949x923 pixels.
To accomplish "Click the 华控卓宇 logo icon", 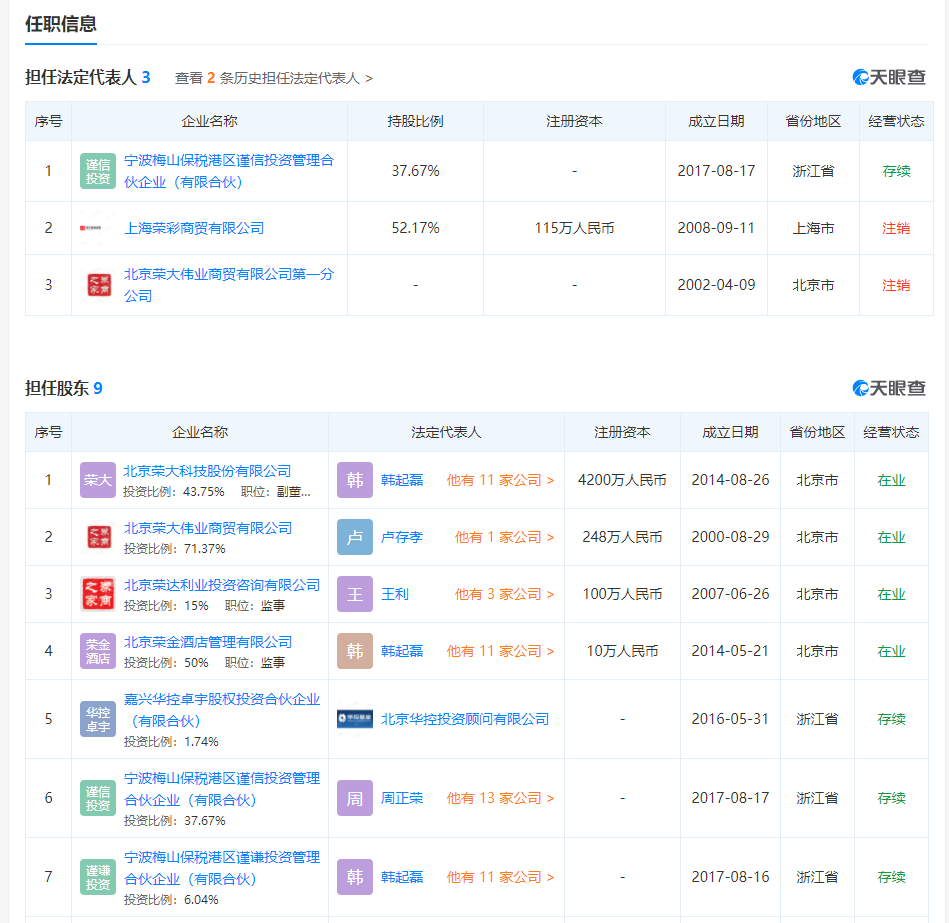I will [97, 714].
